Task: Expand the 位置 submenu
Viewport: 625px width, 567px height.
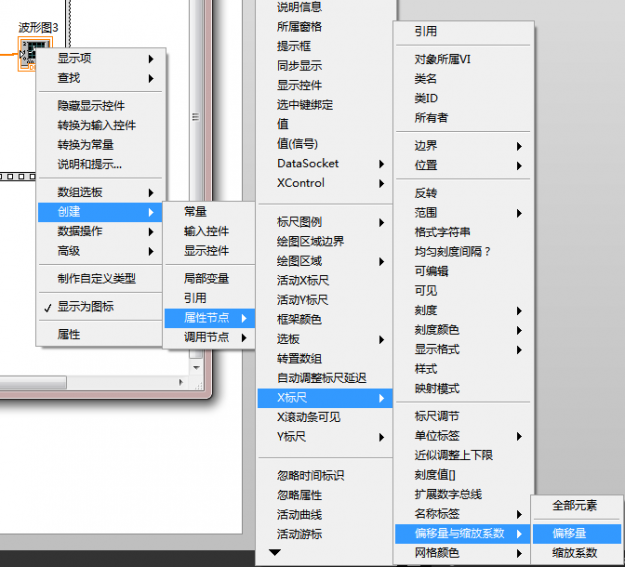Action: 463,165
